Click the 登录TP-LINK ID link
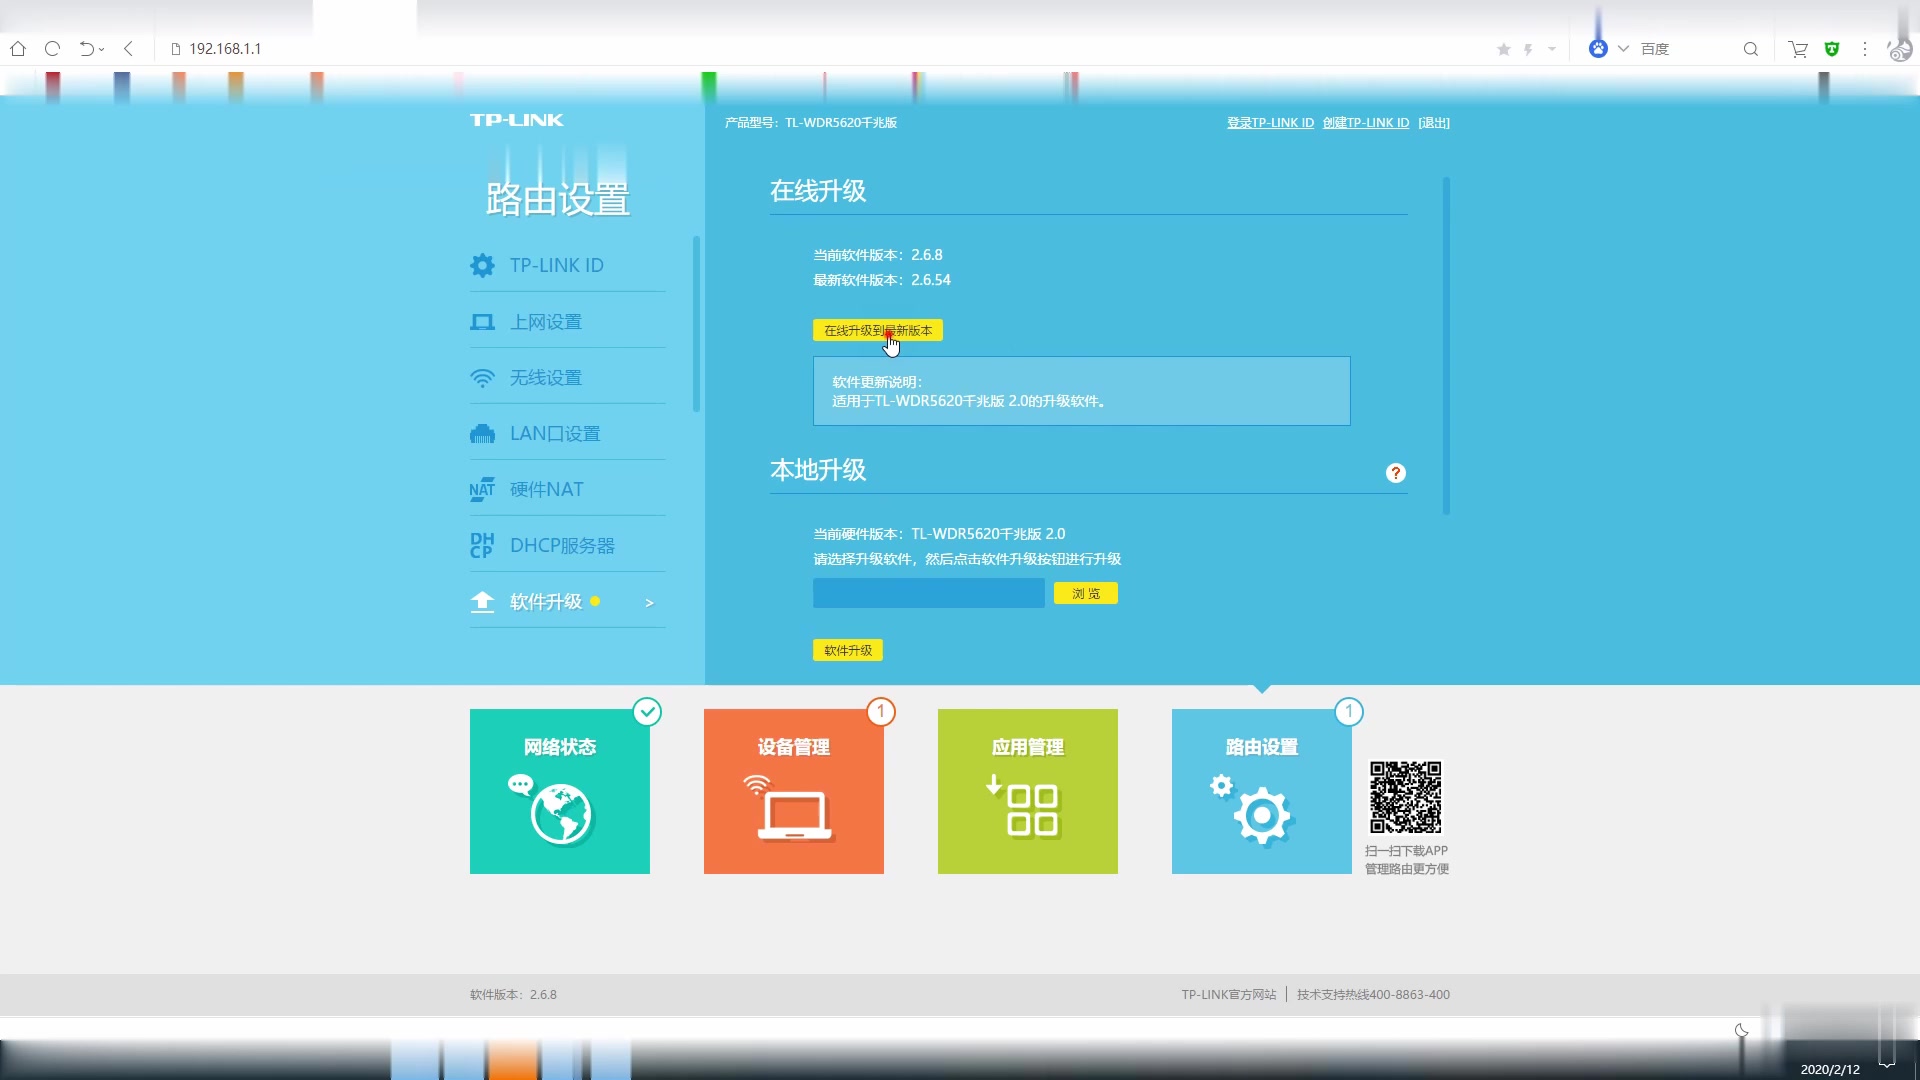Screen dimensions: 1920x1080 click(x=1270, y=122)
